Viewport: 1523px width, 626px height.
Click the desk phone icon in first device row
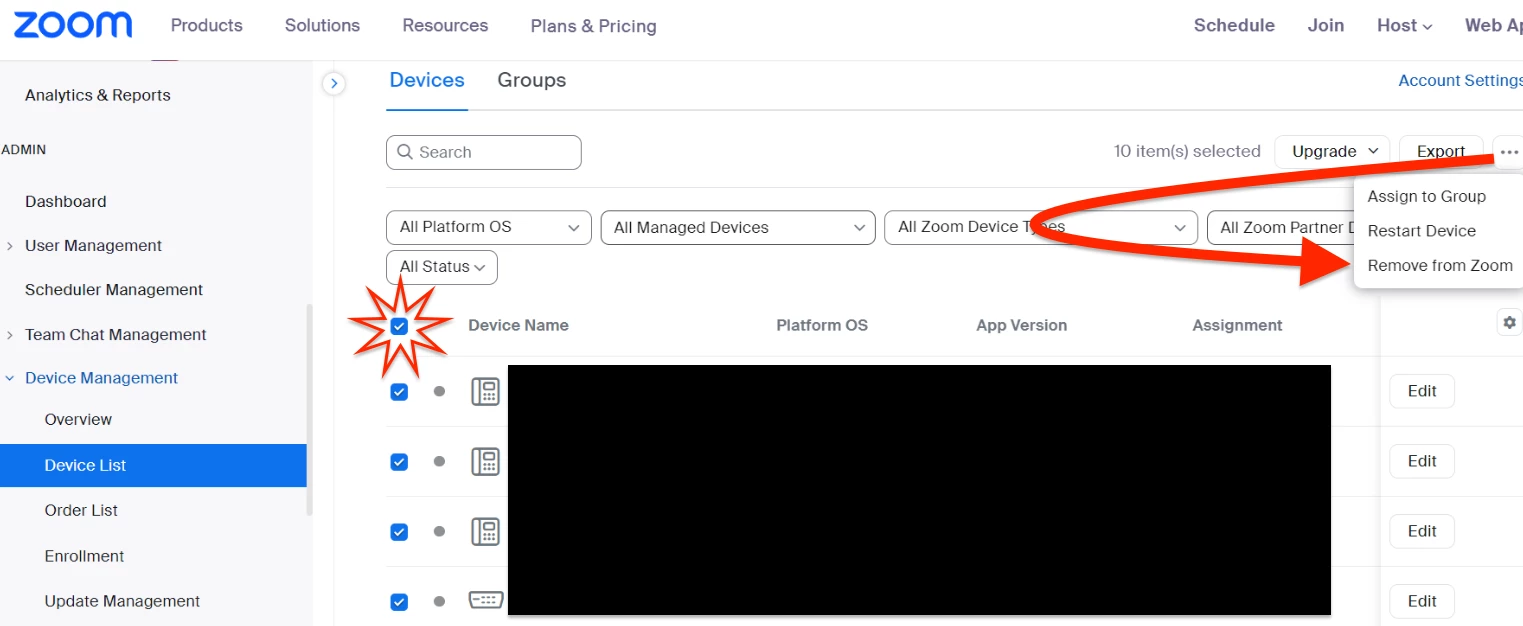click(485, 392)
